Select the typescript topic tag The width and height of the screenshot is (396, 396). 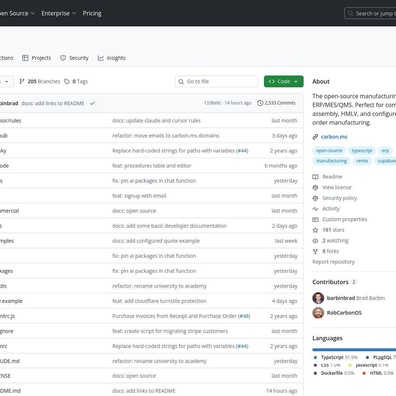click(x=362, y=151)
